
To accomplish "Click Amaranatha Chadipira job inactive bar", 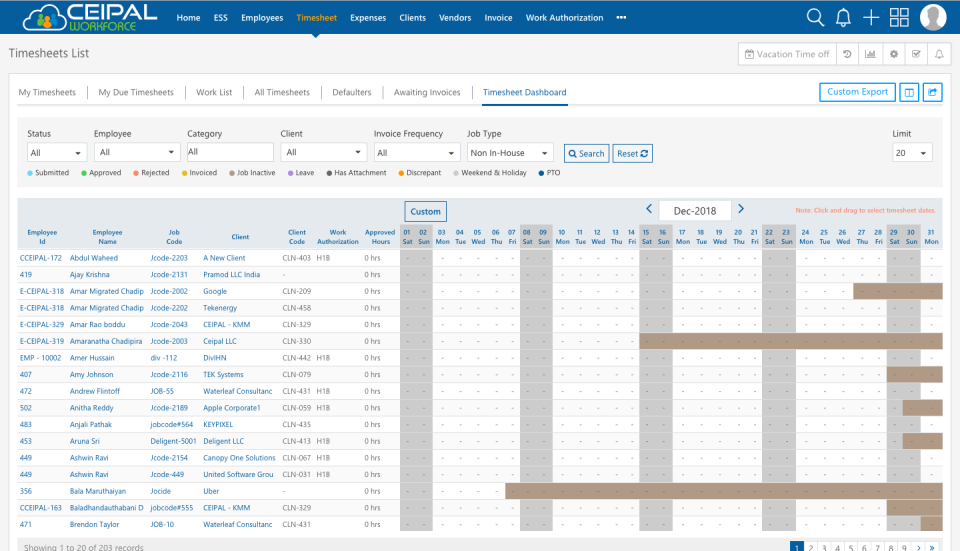I will tap(791, 341).
